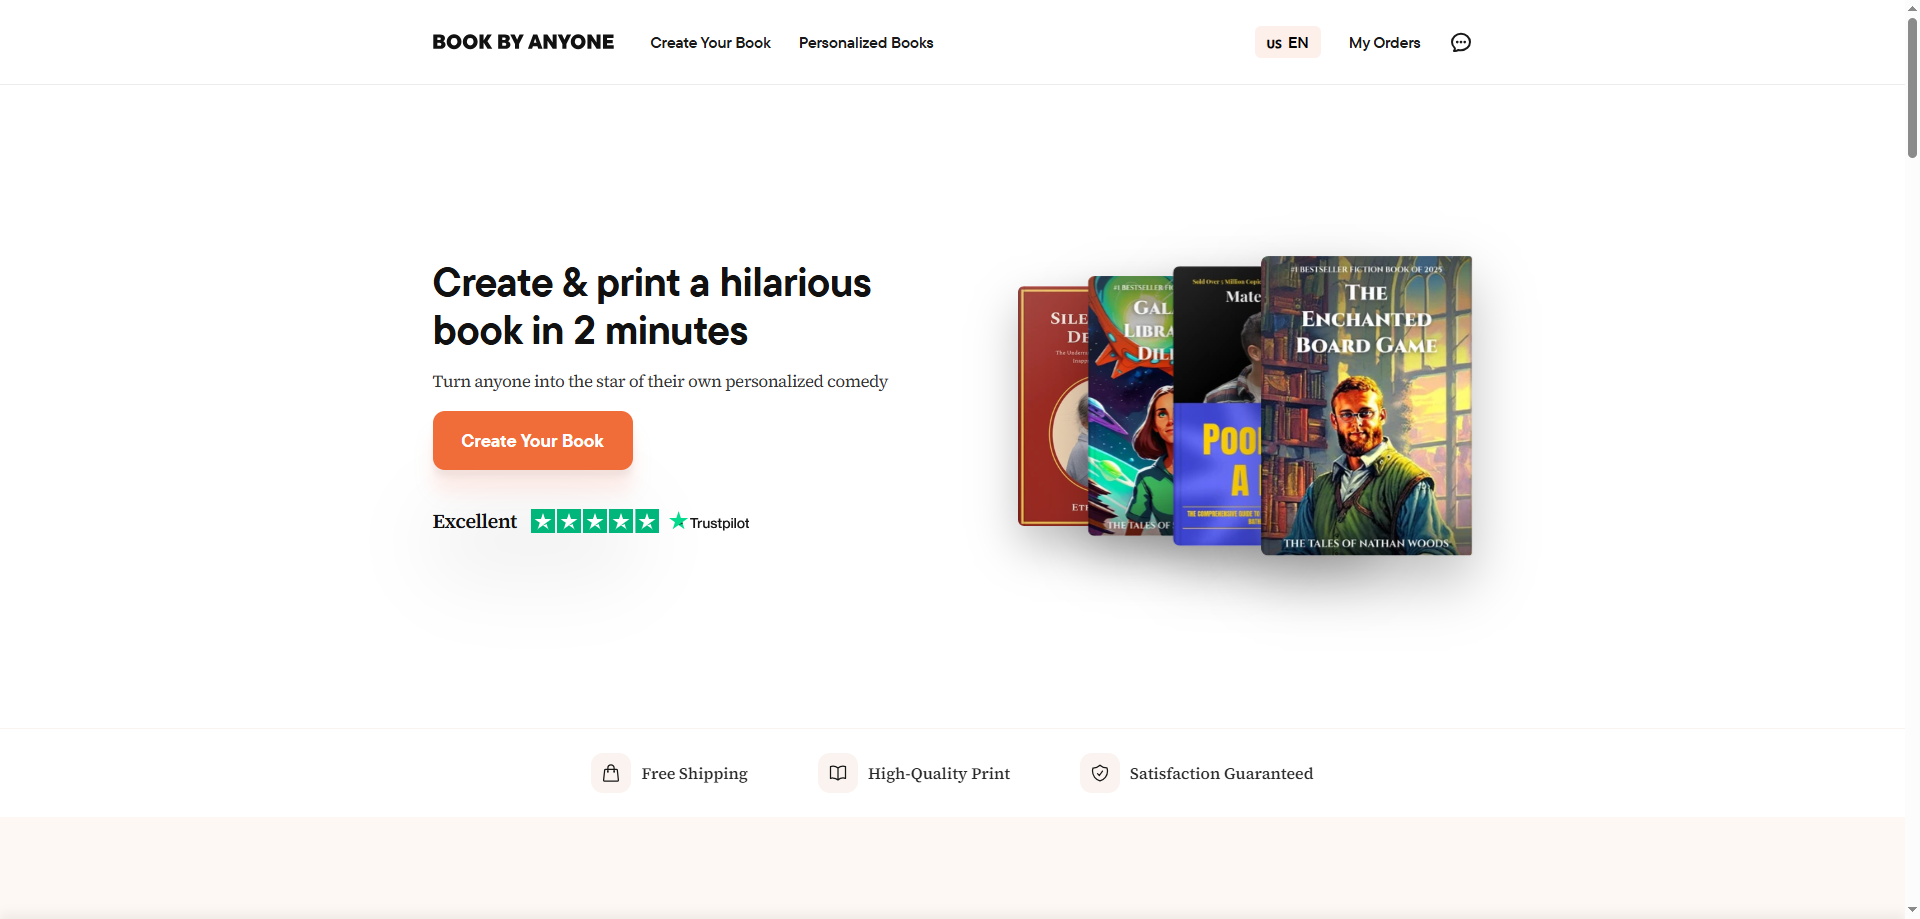Open the Personalized Books menu item
1920x919 pixels.
(x=866, y=43)
